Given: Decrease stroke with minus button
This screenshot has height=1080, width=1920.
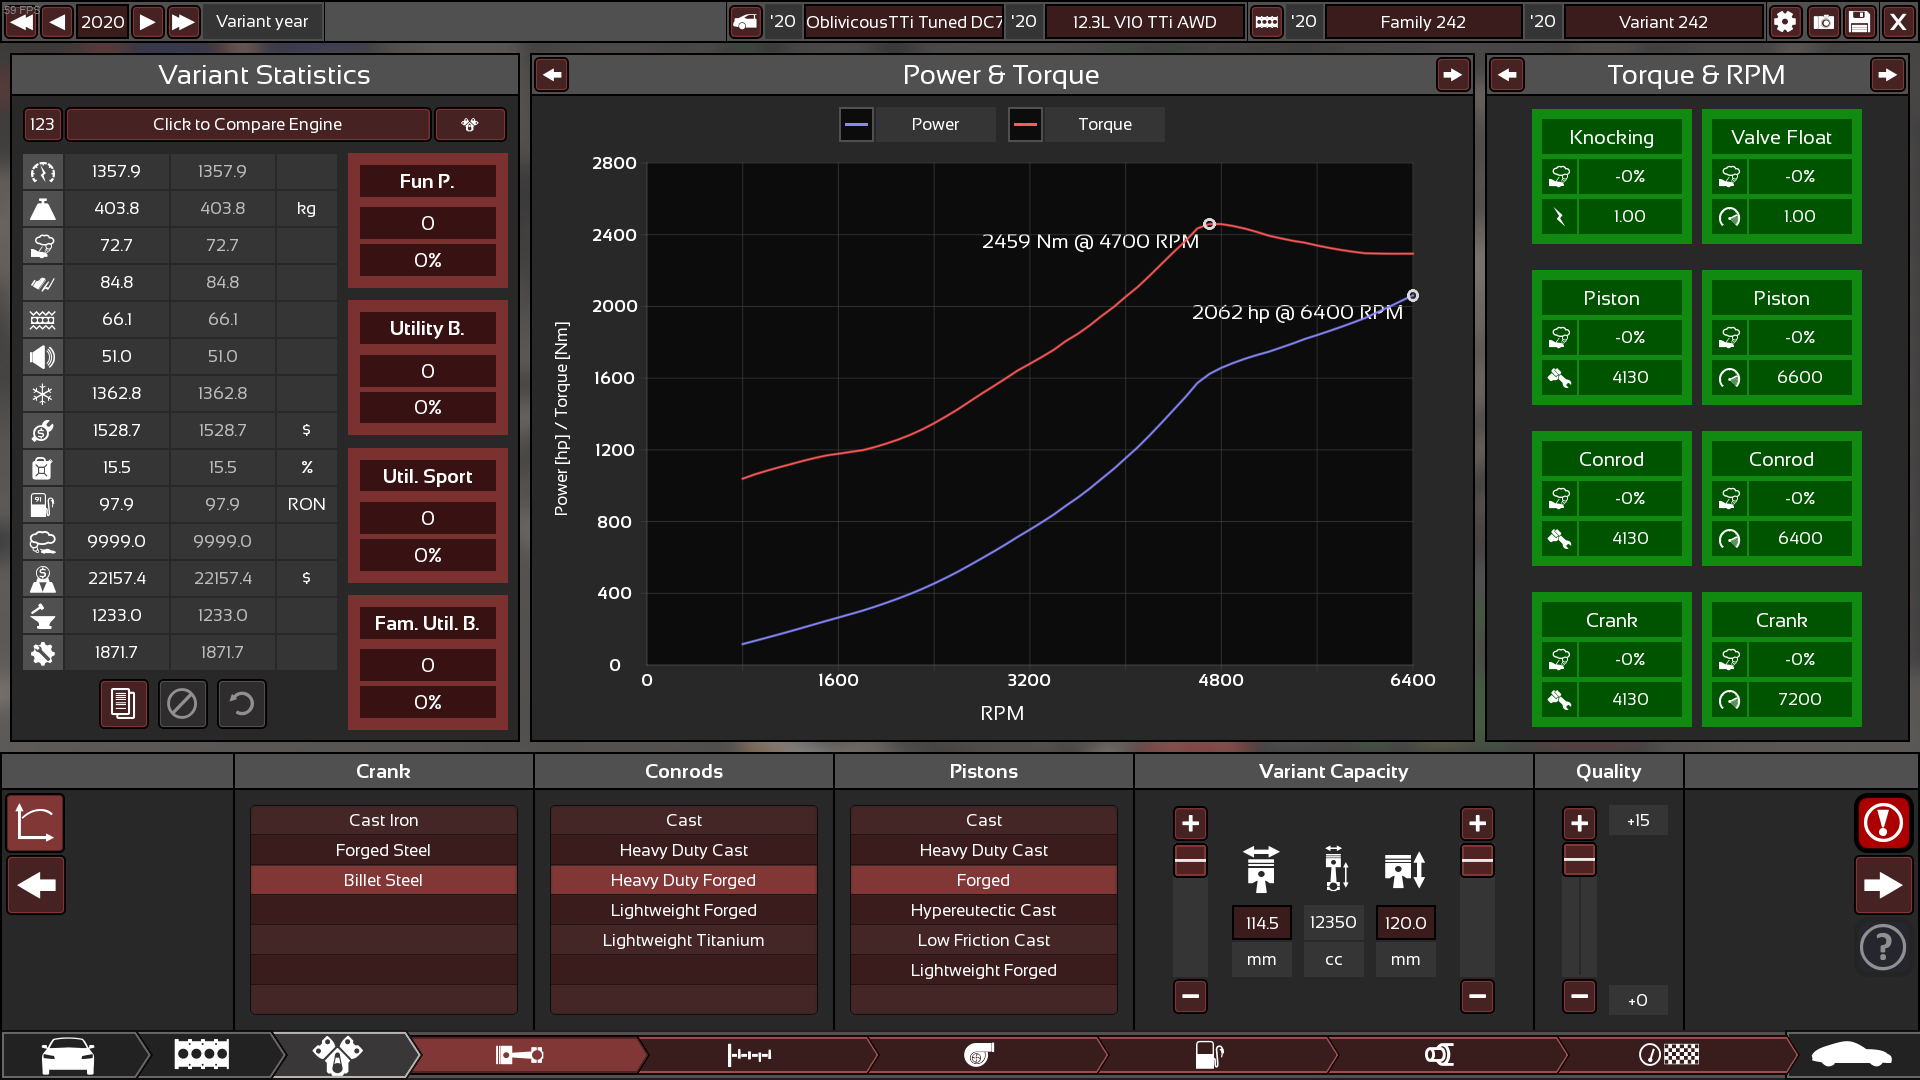Looking at the screenshot, I should point(1477,996).
